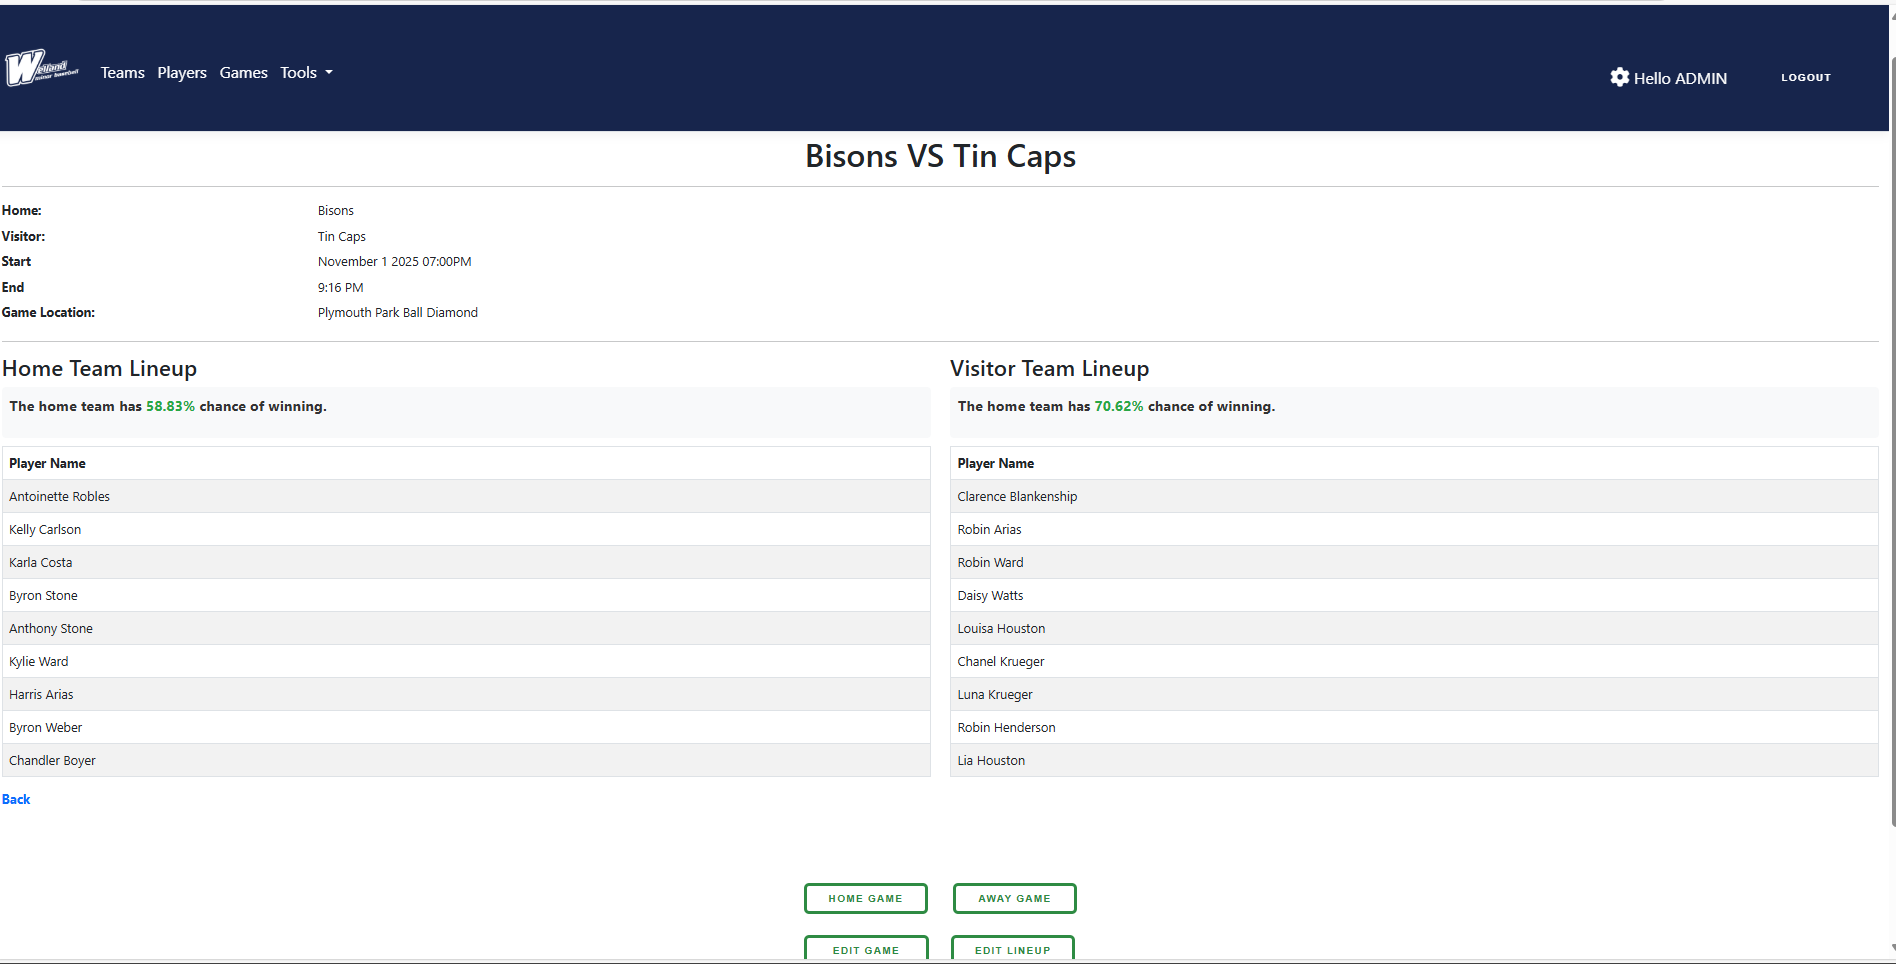The width and height of the screenshot is (1896, 964).
Task: Click the HOME GAME button
Action: (865, 898)
